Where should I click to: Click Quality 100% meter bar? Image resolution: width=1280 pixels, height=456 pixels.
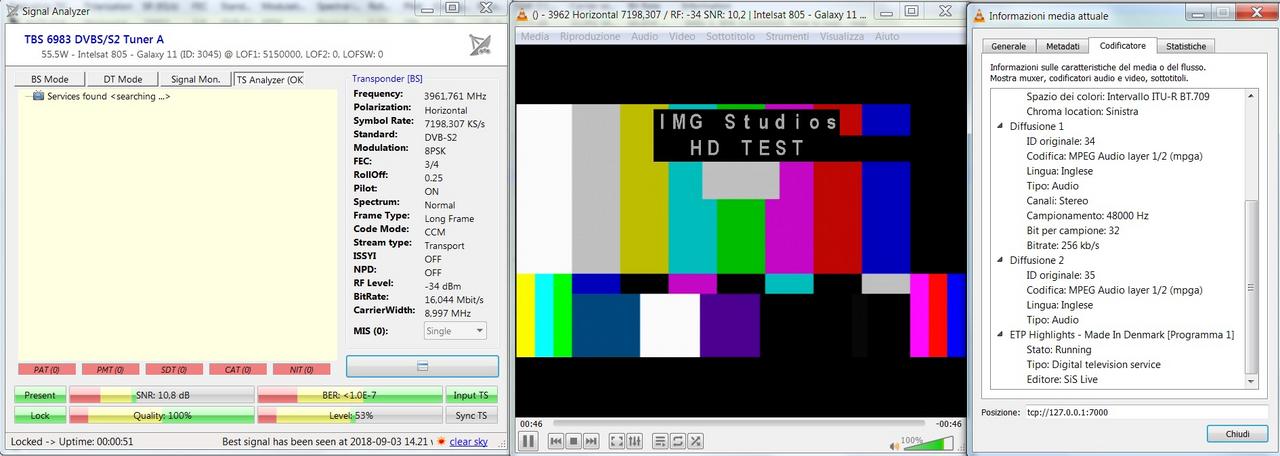(x=161, y=415)
